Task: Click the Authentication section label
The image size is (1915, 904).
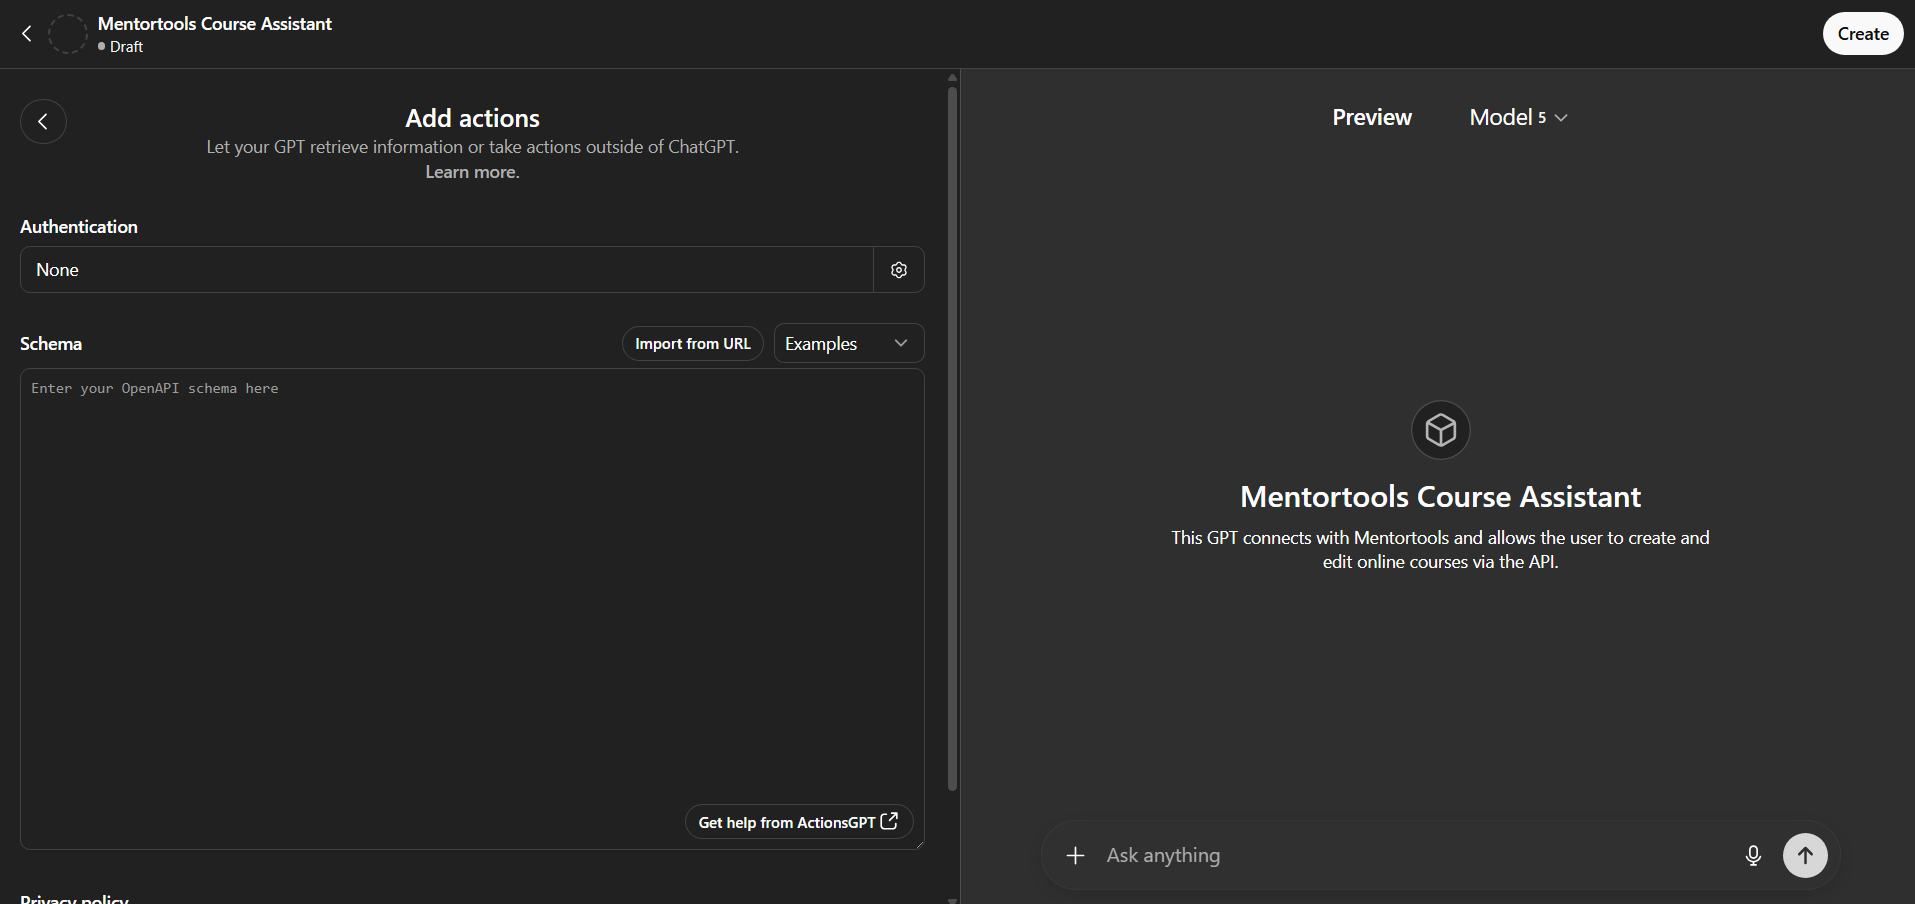Action: click(x=79, y=227)
